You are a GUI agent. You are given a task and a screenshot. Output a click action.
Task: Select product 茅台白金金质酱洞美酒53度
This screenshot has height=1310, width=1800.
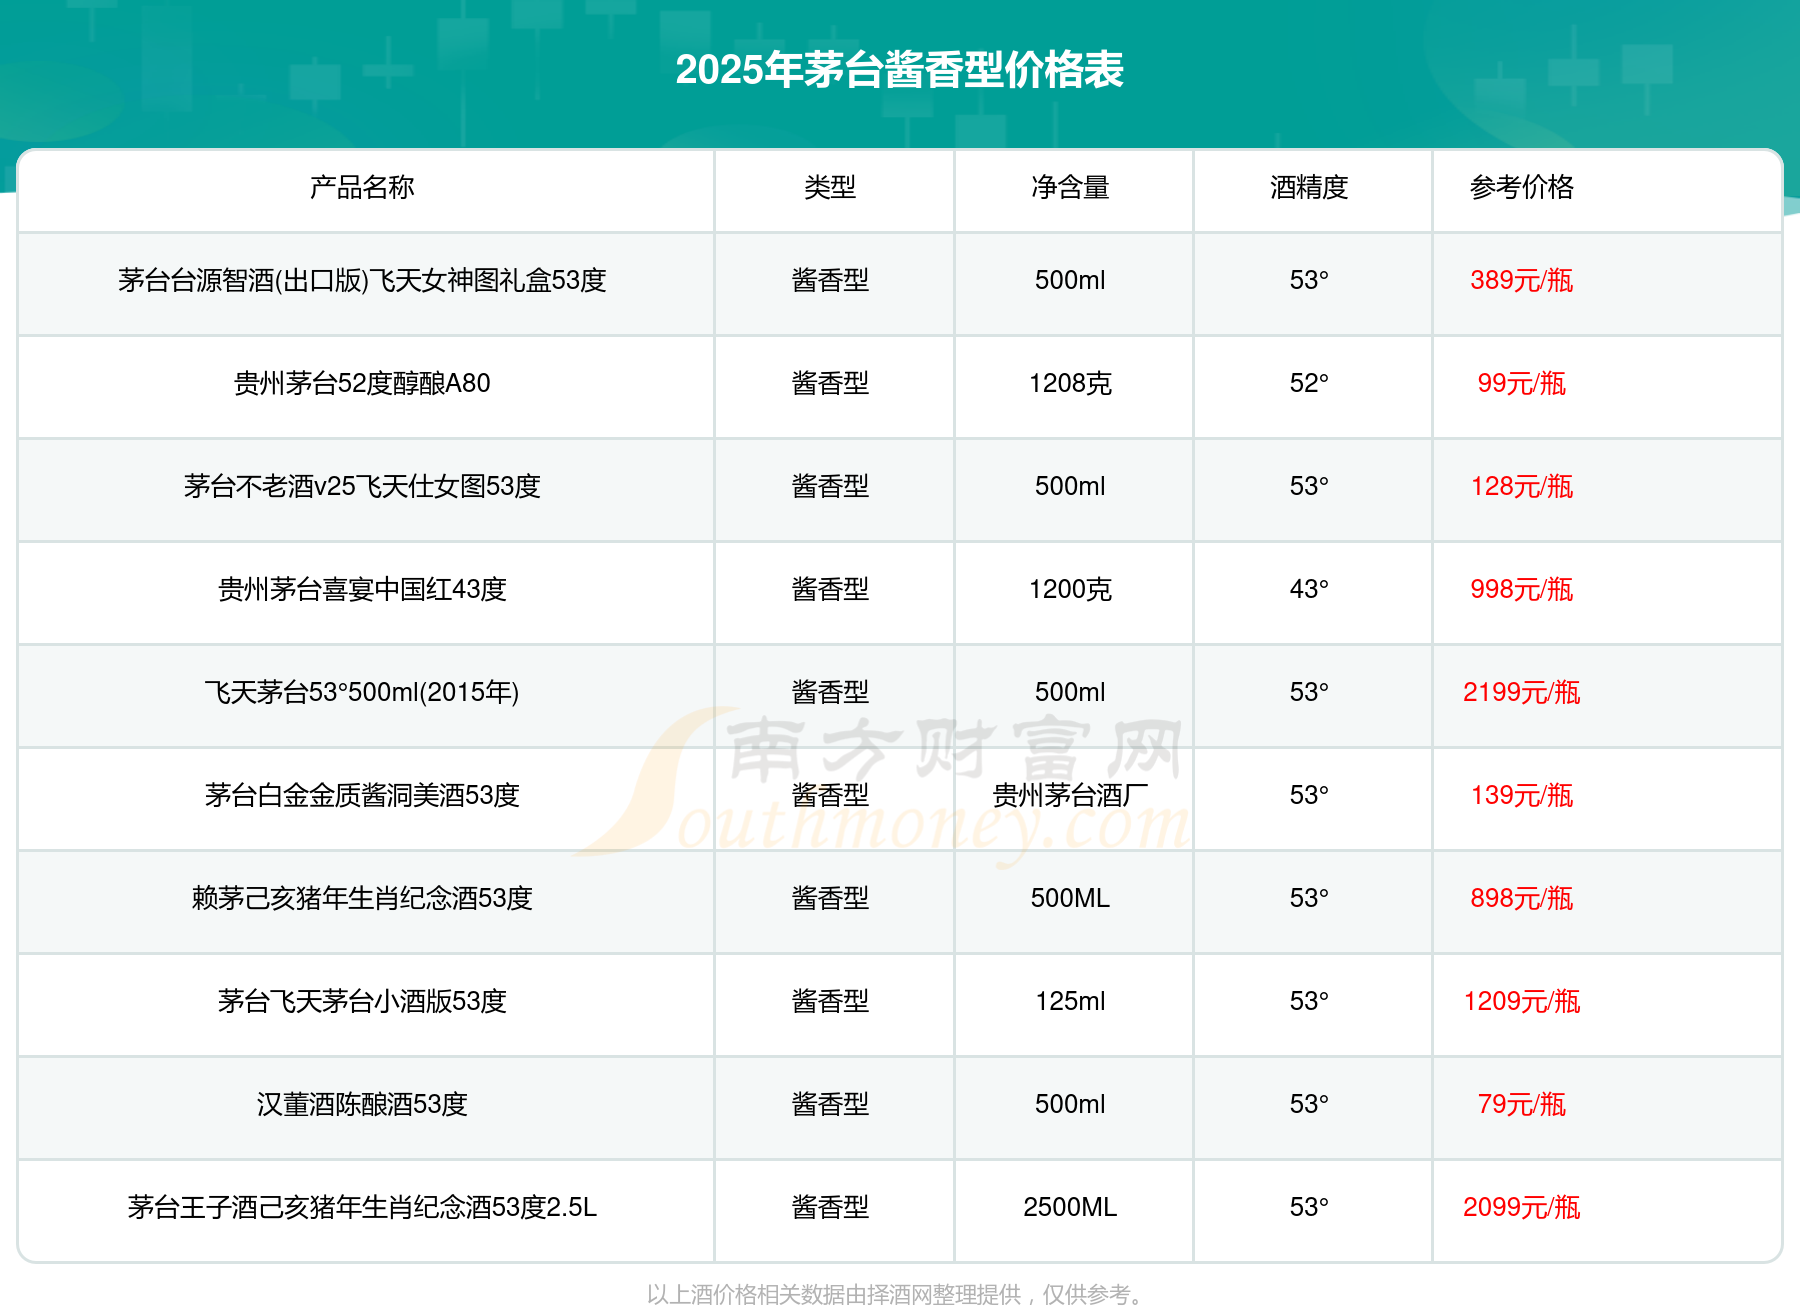pyautogui.click(x=362, y=795)
